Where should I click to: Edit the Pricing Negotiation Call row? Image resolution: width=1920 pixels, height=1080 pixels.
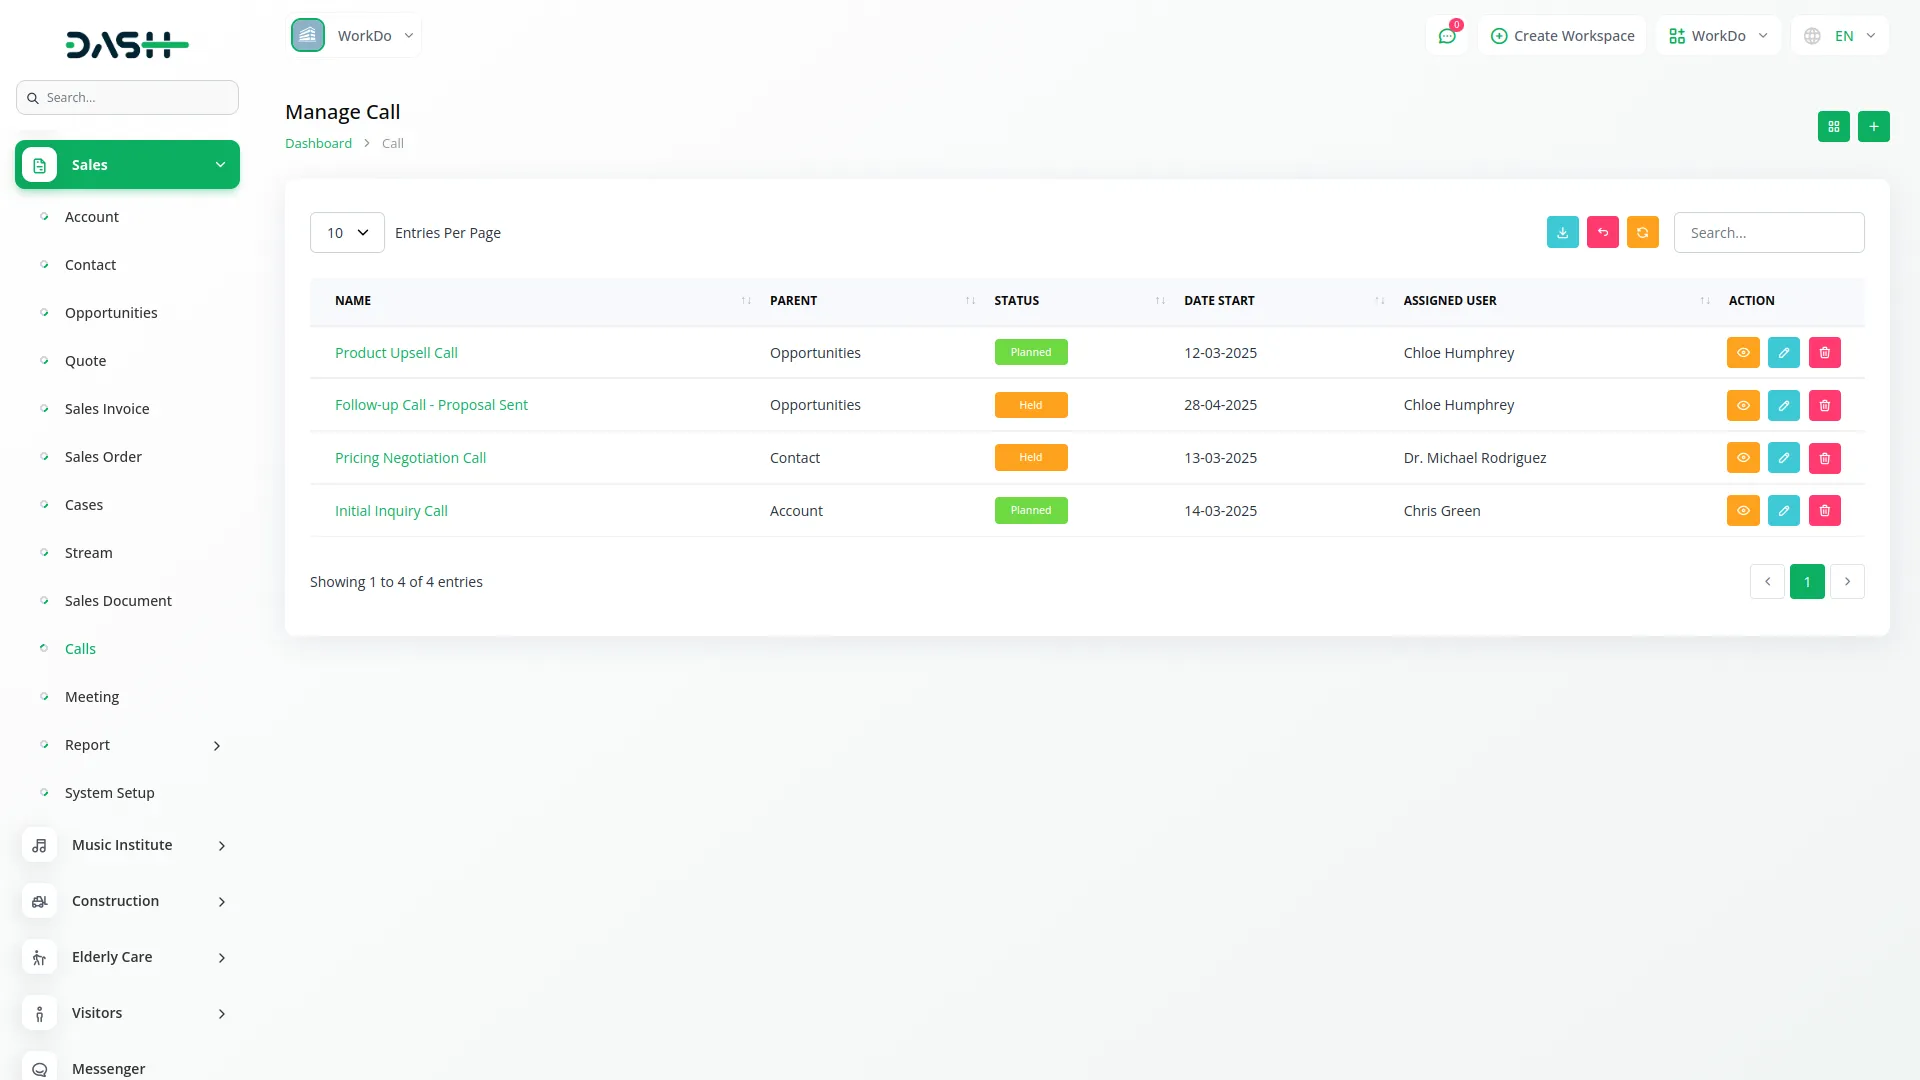[1783, 458]
